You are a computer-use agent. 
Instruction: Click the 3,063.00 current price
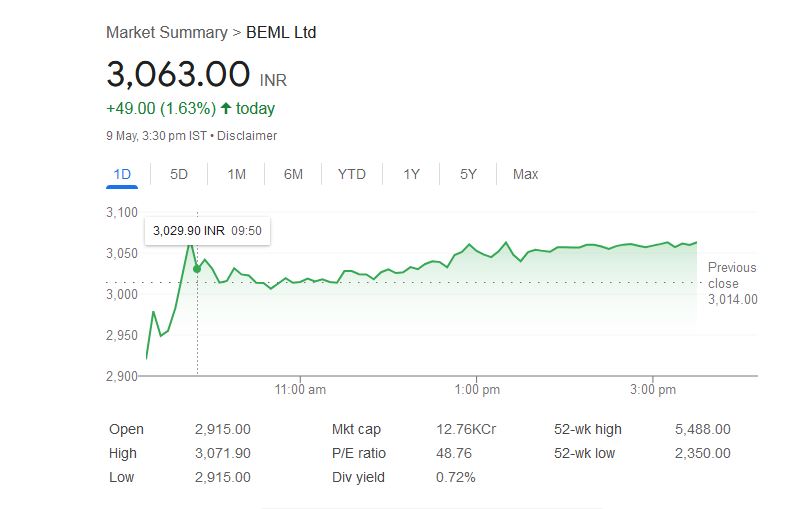tap(178, 74)
